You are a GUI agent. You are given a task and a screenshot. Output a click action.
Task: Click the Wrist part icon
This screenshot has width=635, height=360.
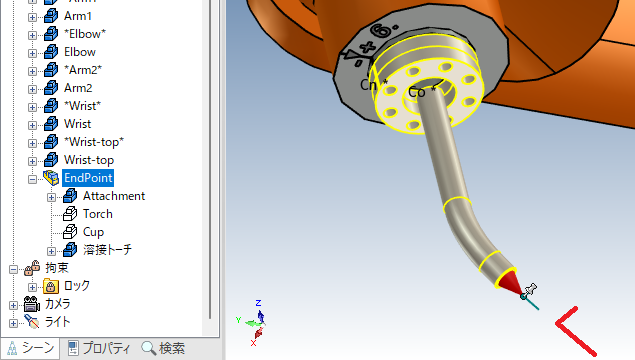[x=51, y=124]
